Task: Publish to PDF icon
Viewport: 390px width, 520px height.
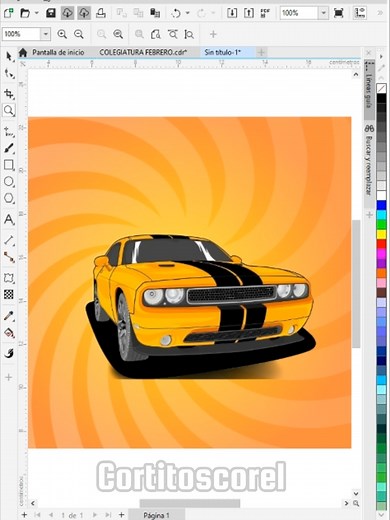Action: click(x=265, y=13)
